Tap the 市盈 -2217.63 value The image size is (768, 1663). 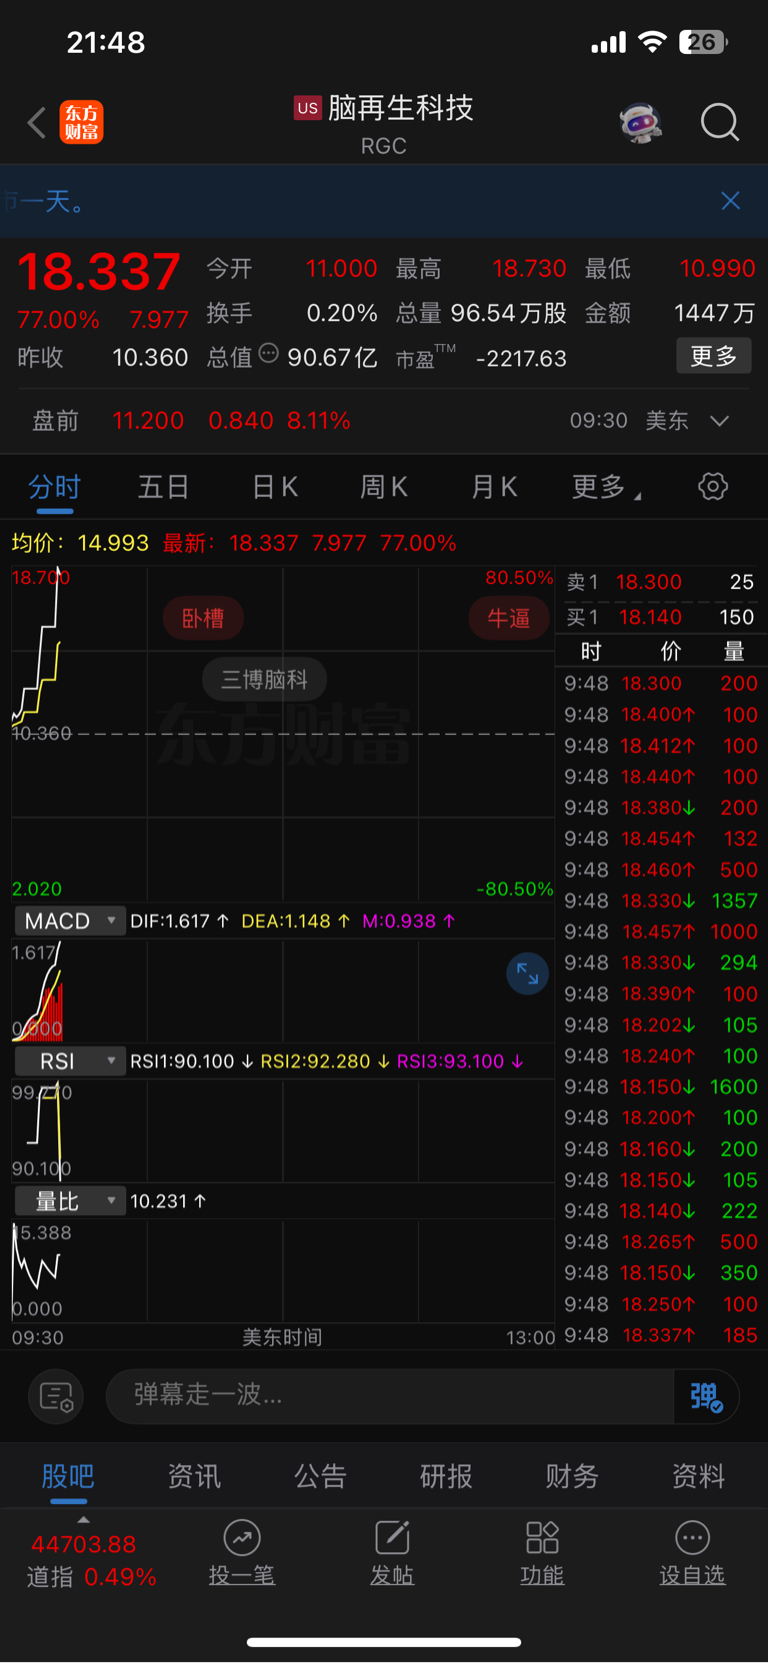point(521,358)
